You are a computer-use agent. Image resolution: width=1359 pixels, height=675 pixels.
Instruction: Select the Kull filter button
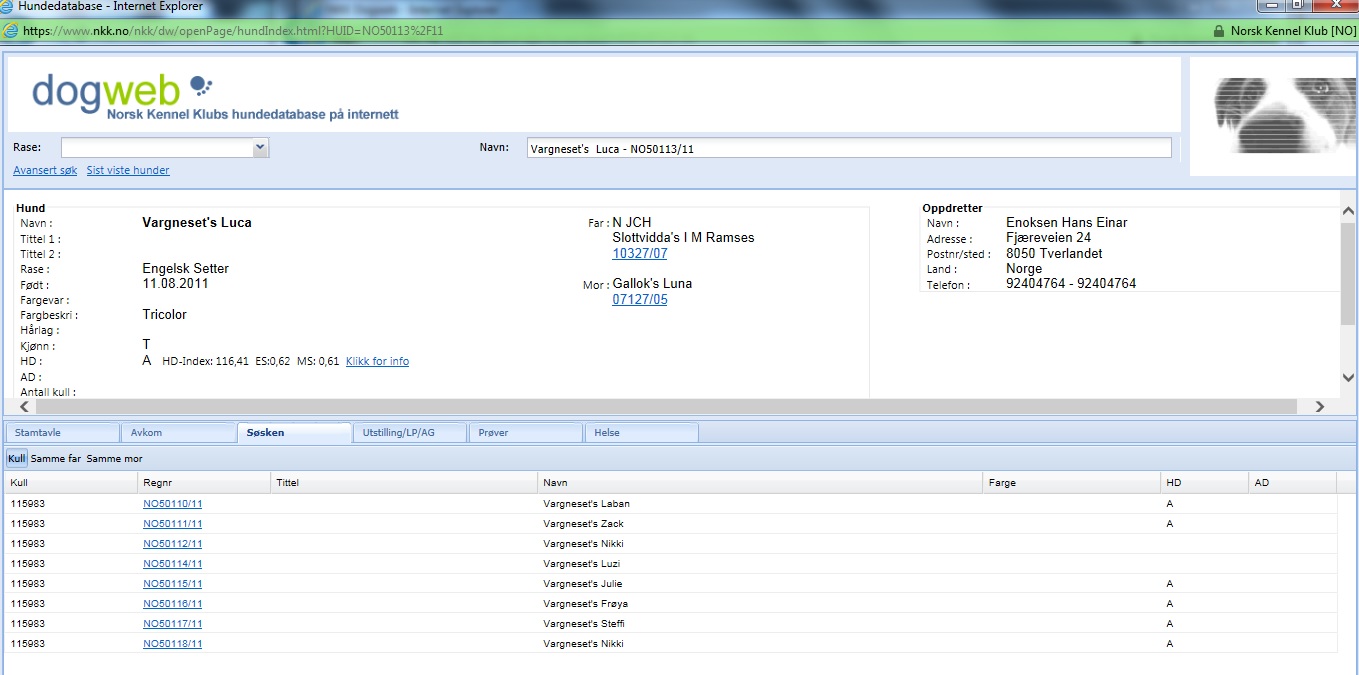[x=17, y=459]
